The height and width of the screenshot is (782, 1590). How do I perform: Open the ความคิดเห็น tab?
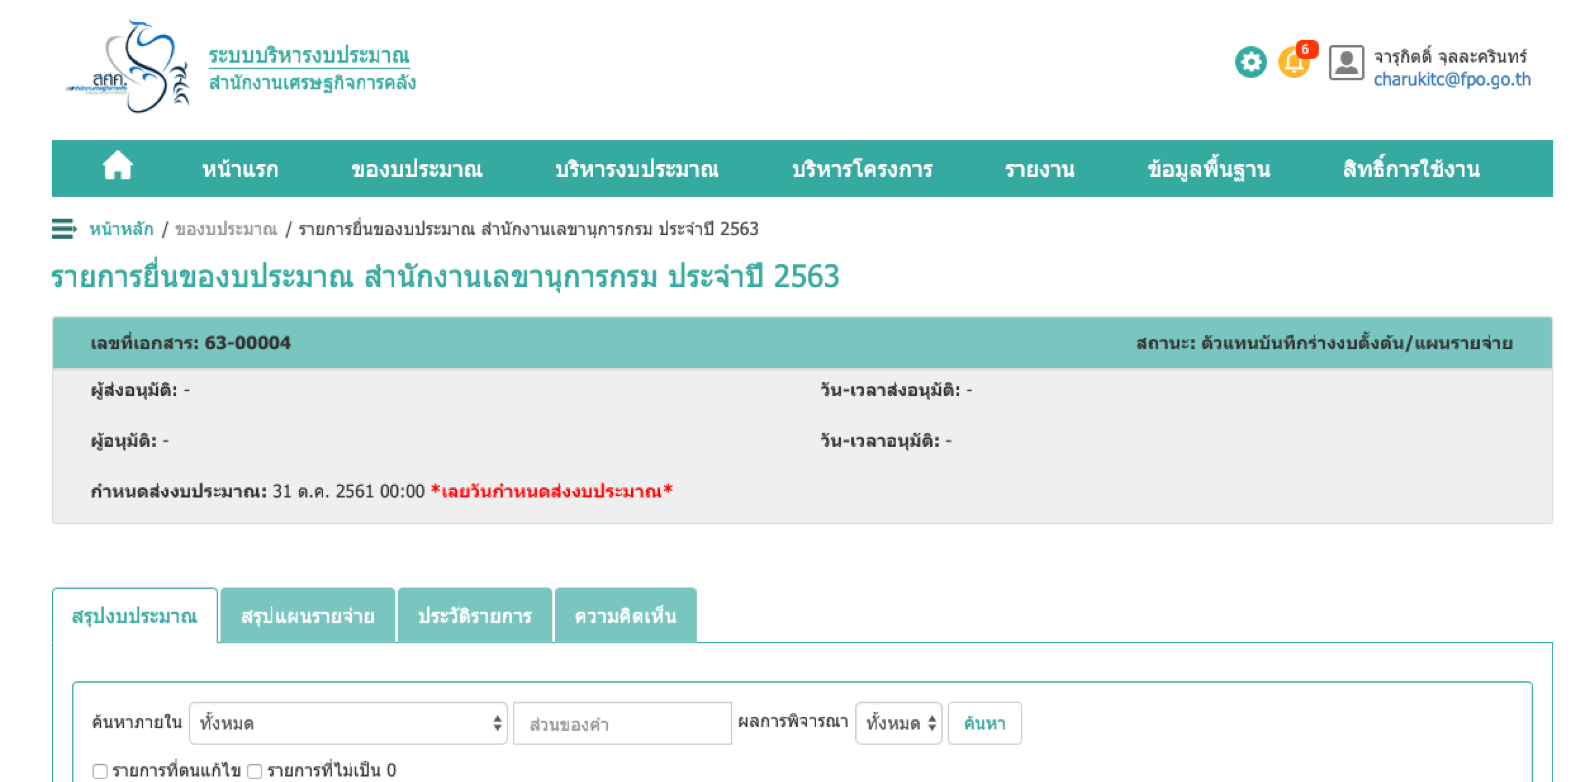[626, 616]
